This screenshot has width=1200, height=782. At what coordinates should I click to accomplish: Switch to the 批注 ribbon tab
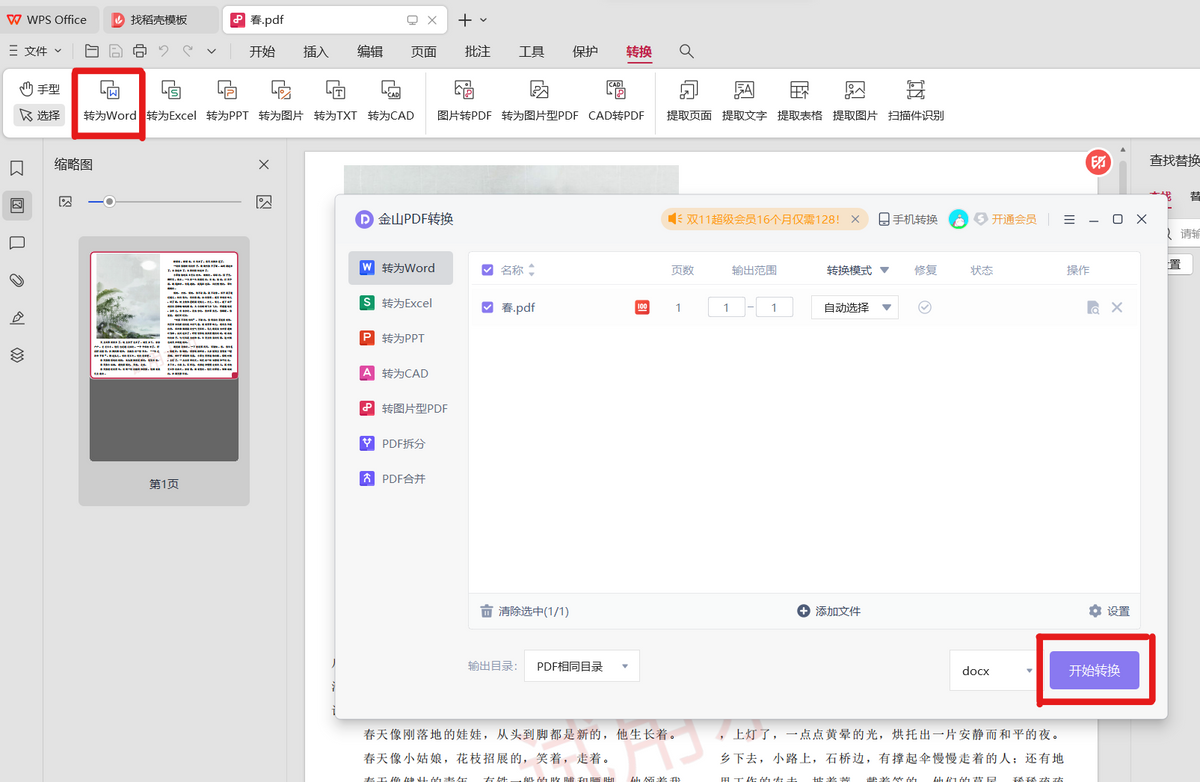point(478,51)
